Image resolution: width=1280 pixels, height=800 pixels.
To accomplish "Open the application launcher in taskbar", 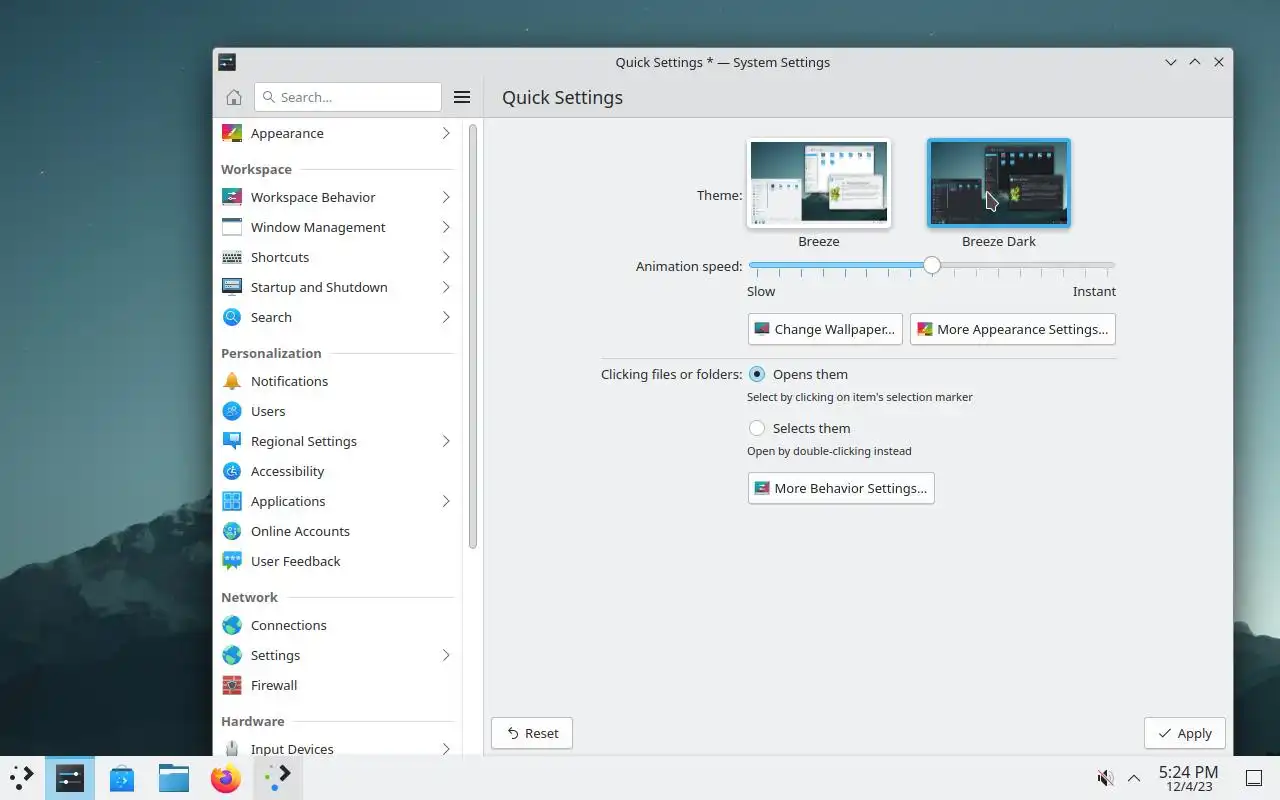I will [x=21, y=777].
